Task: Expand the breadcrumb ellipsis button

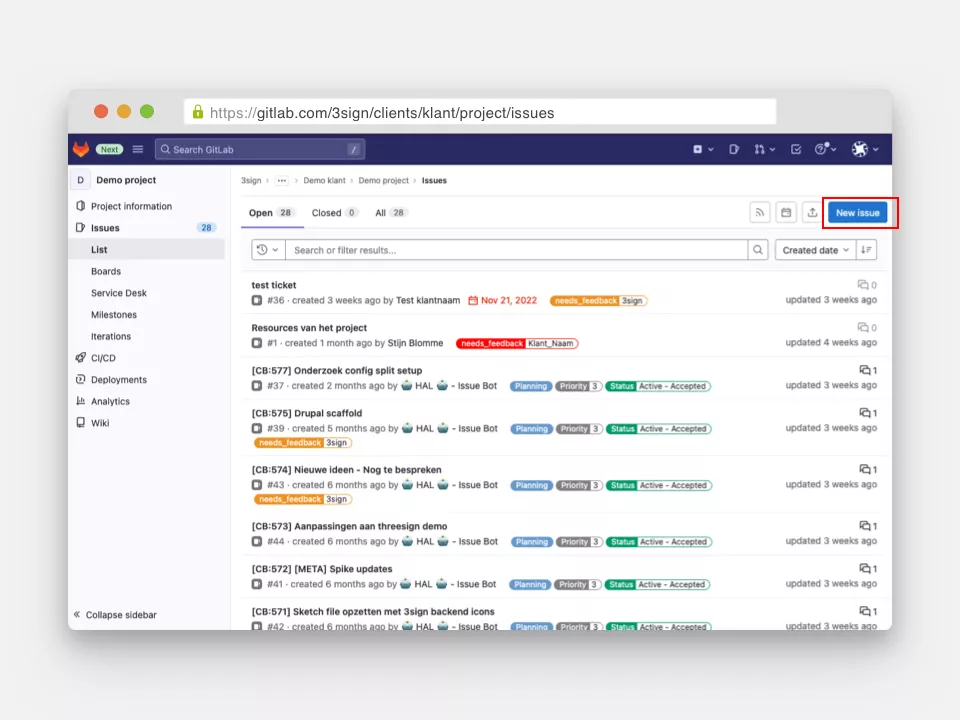Action: tap(282, 181)
